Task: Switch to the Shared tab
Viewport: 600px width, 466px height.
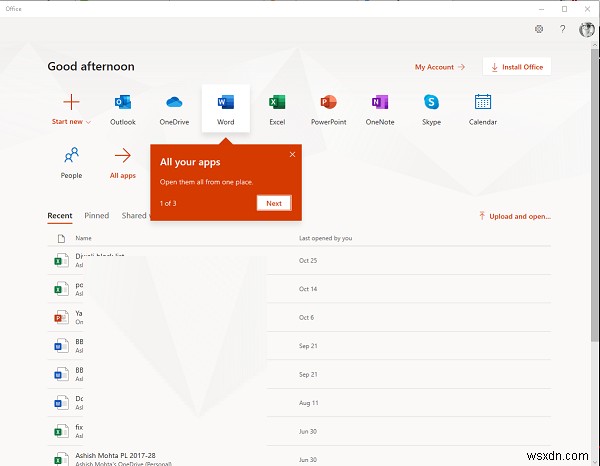Action: coord(136,216)
